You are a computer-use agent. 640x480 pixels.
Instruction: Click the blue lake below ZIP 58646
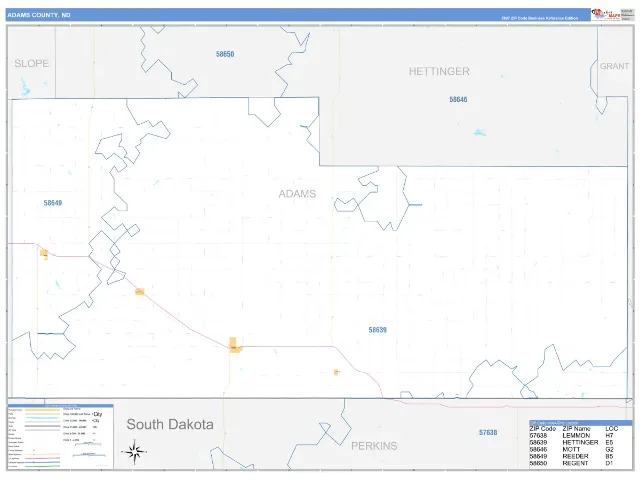pyautogui.click(x=480, y=133)
